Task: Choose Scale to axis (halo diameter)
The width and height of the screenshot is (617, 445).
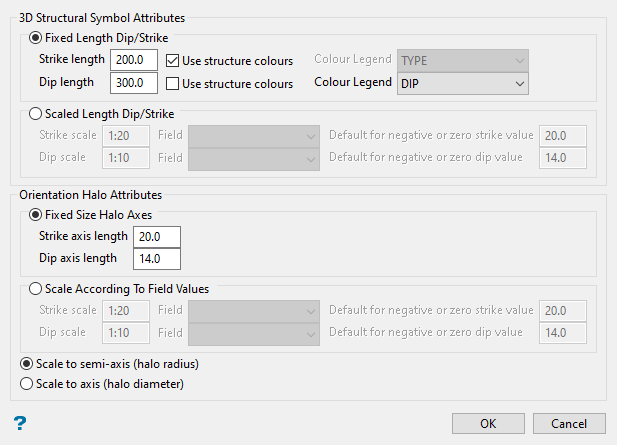Action: [27, 383]
